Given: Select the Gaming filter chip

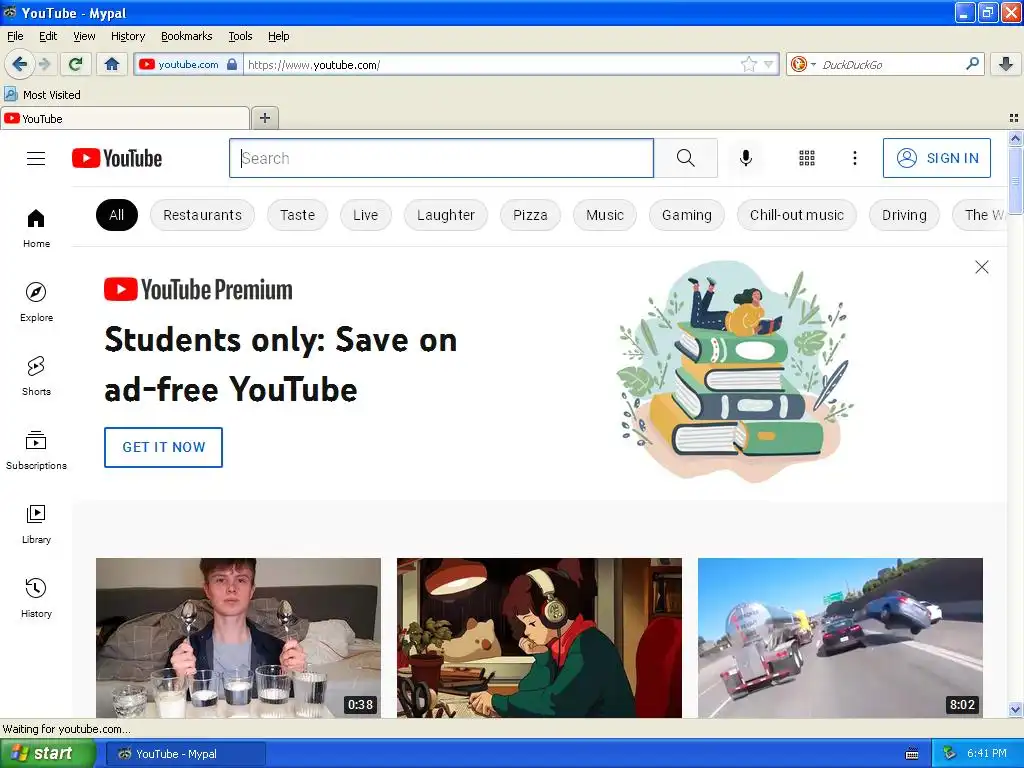Looking at the screenshot, I should 686,215.
